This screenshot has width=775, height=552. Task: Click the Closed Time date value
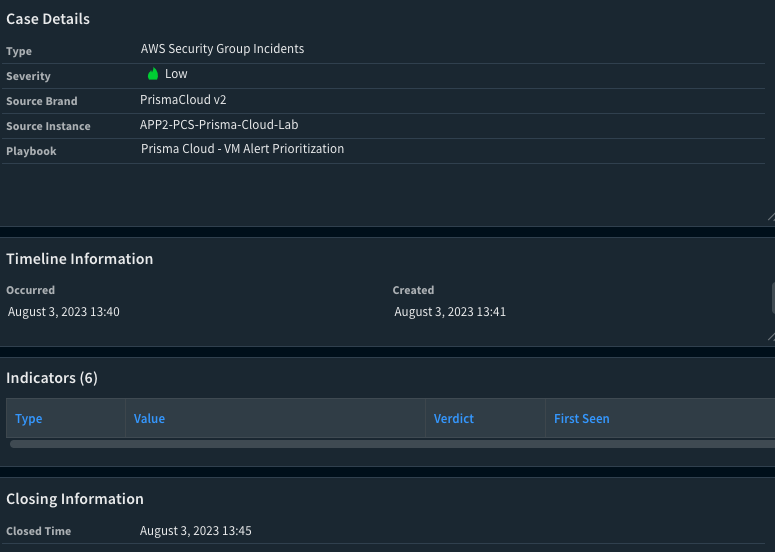[196, 530]
